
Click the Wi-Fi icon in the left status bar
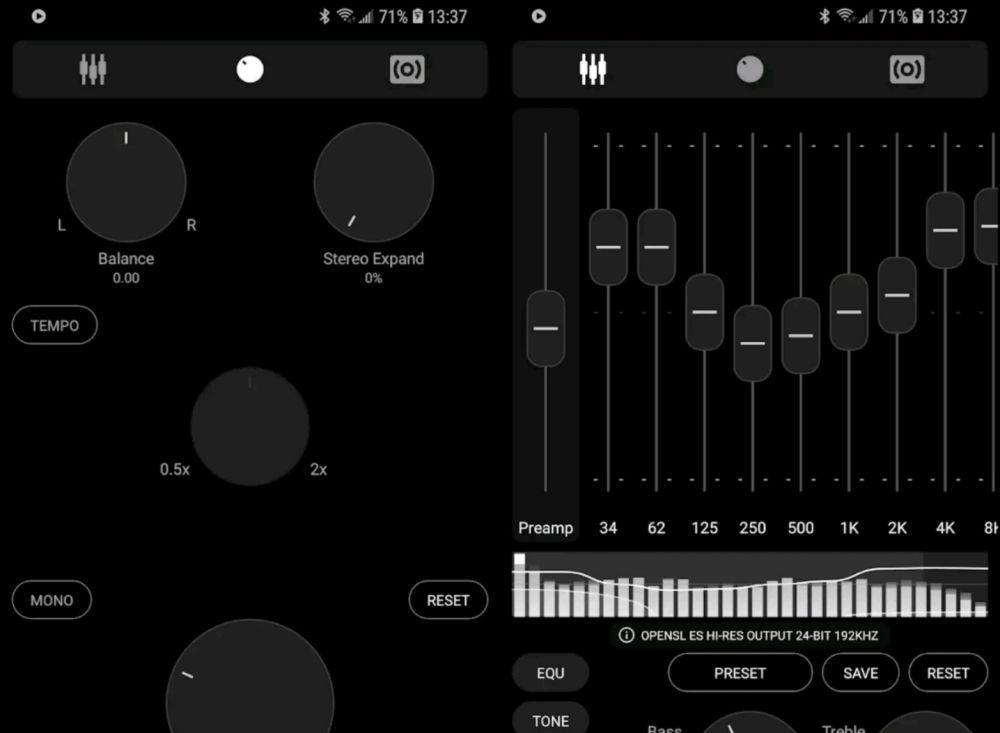[x=346, y=16]
